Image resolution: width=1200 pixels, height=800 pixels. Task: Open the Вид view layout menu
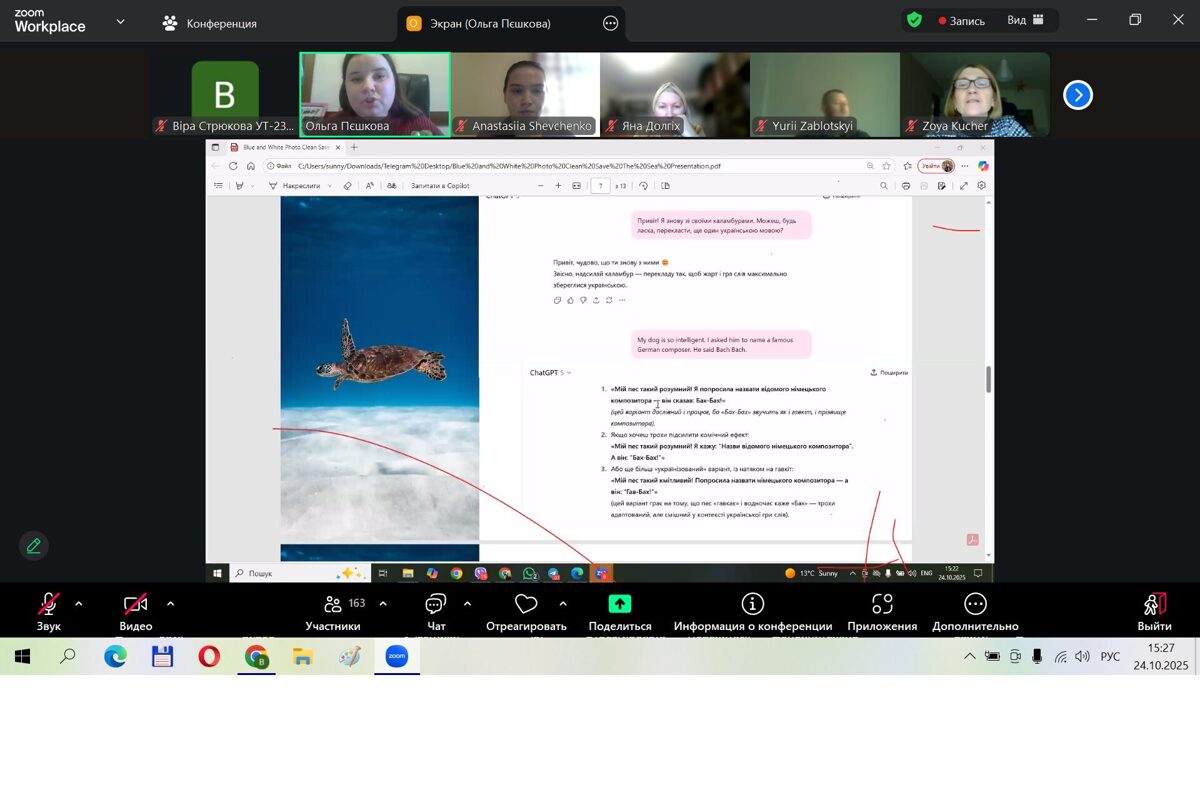[x=1026, y=20]
